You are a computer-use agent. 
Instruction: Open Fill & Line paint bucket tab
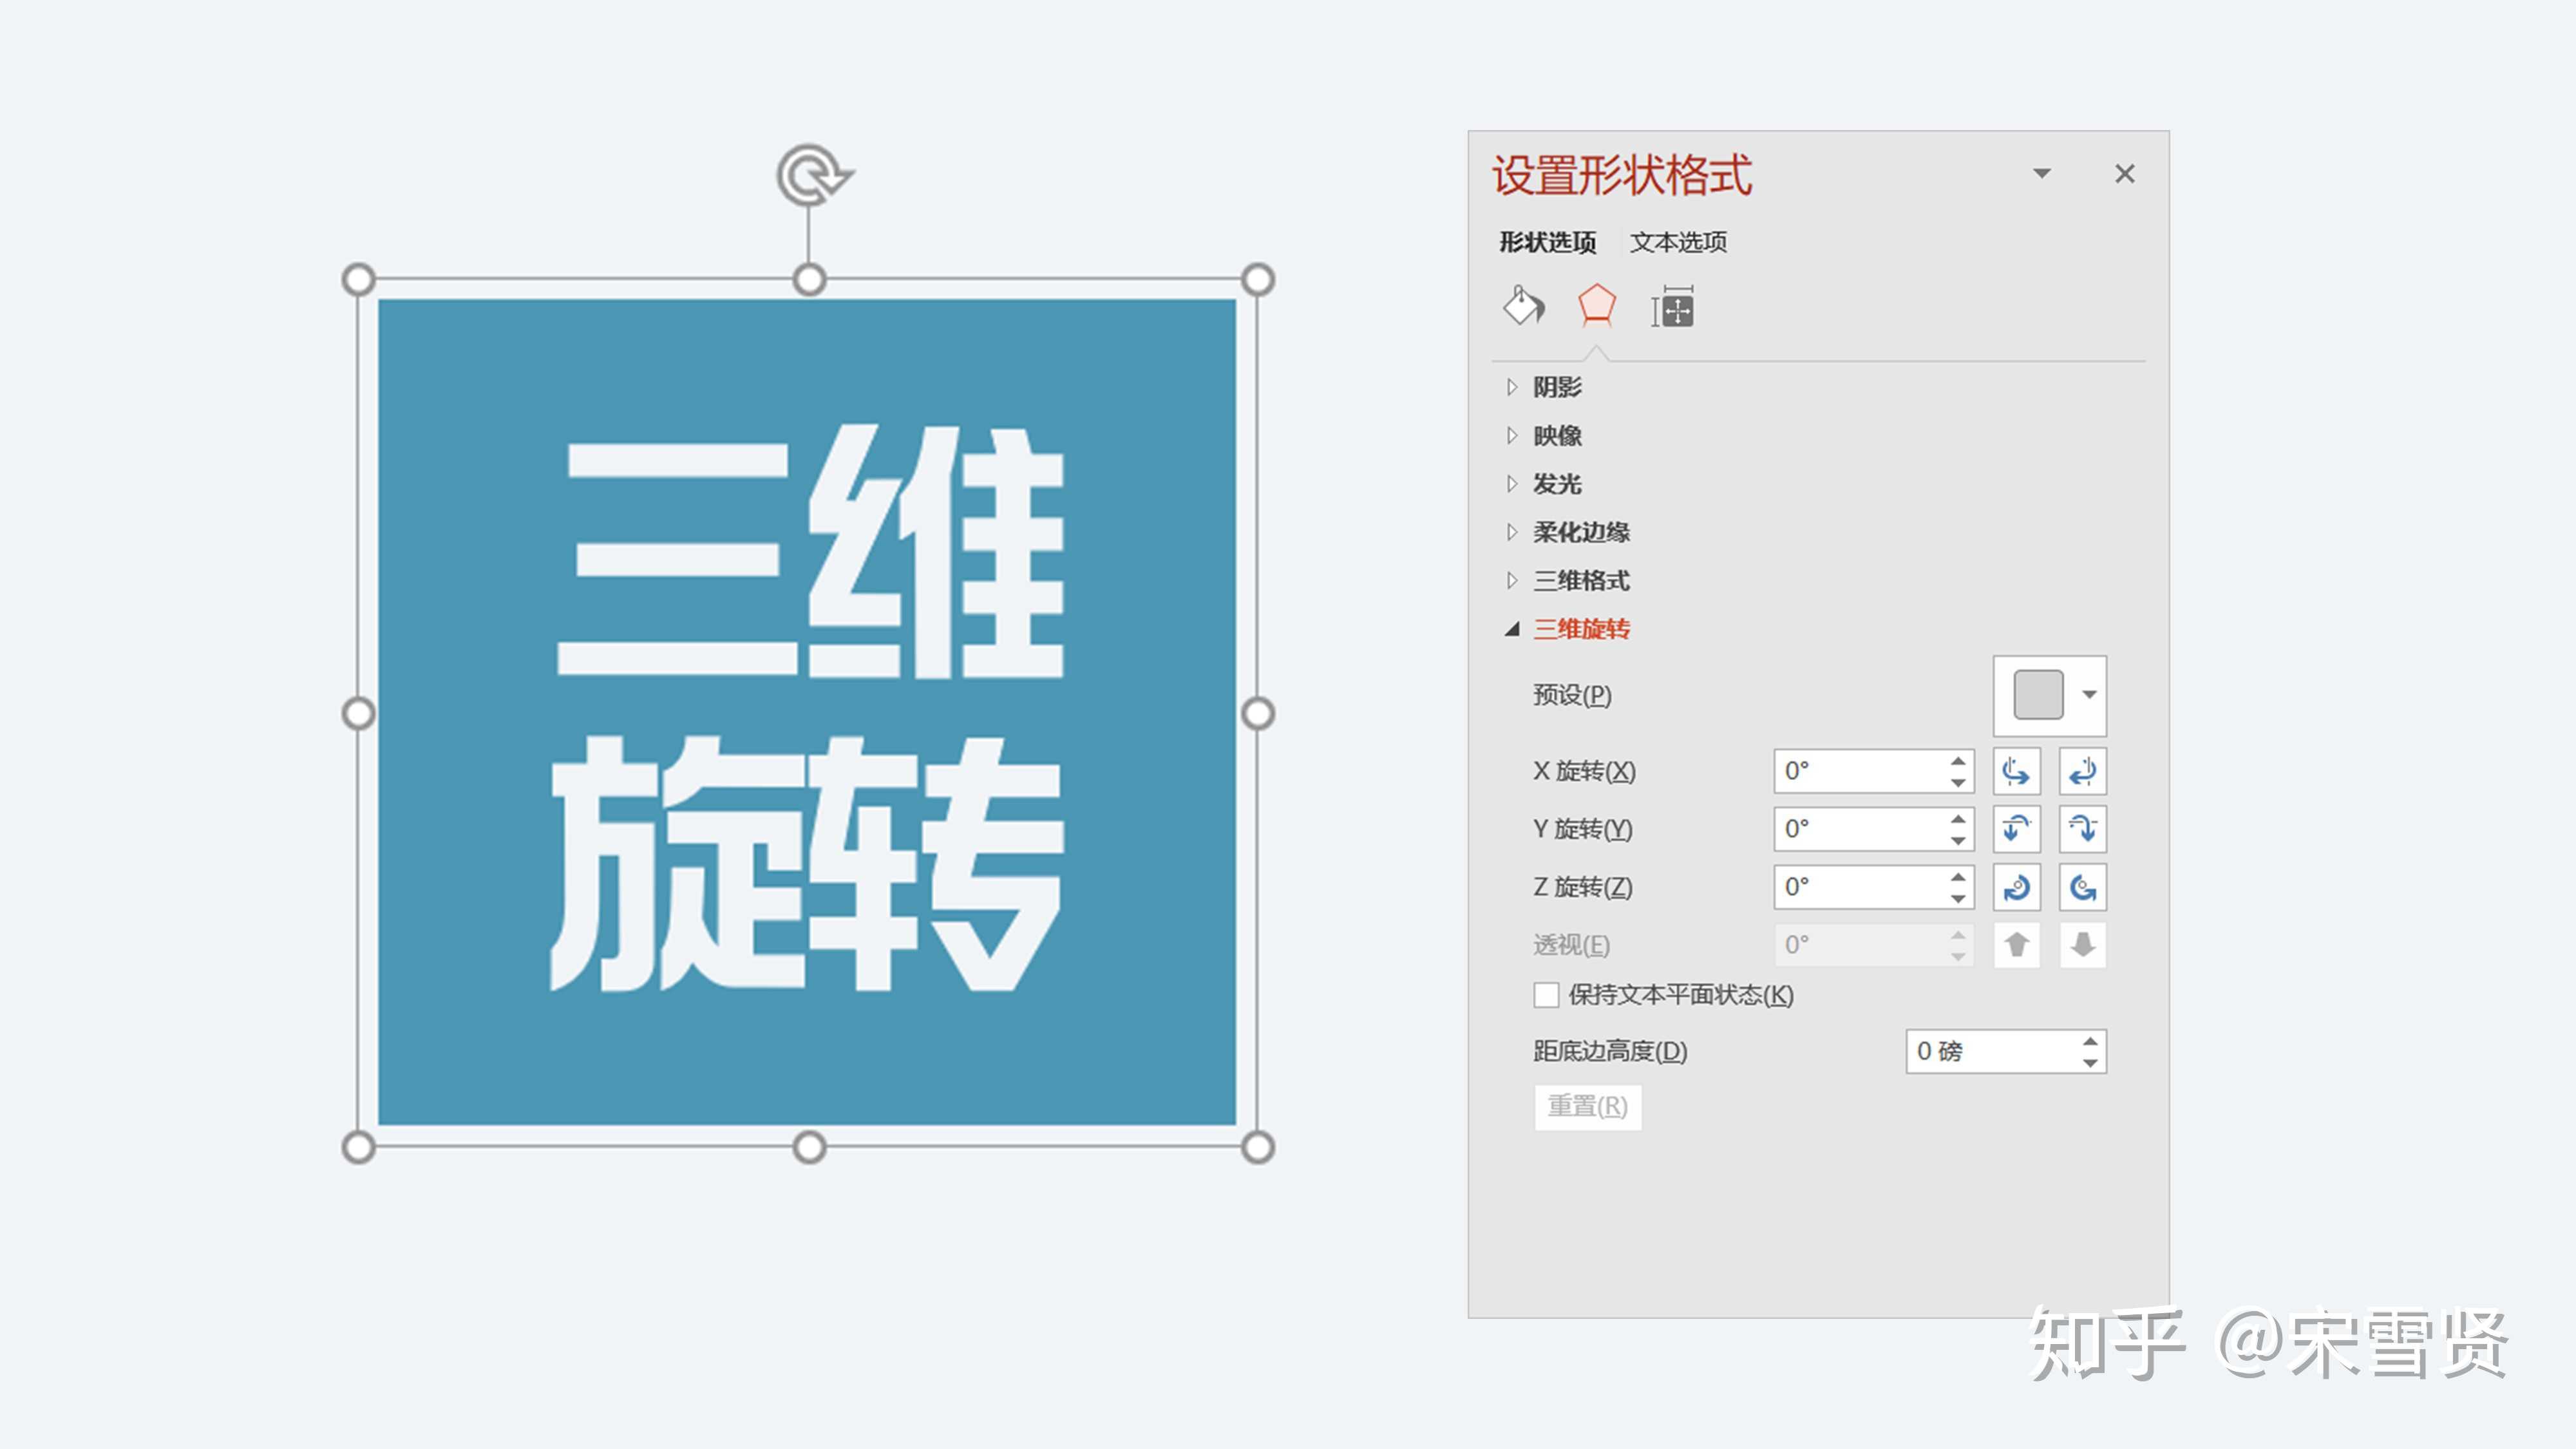click(1523, 306)
